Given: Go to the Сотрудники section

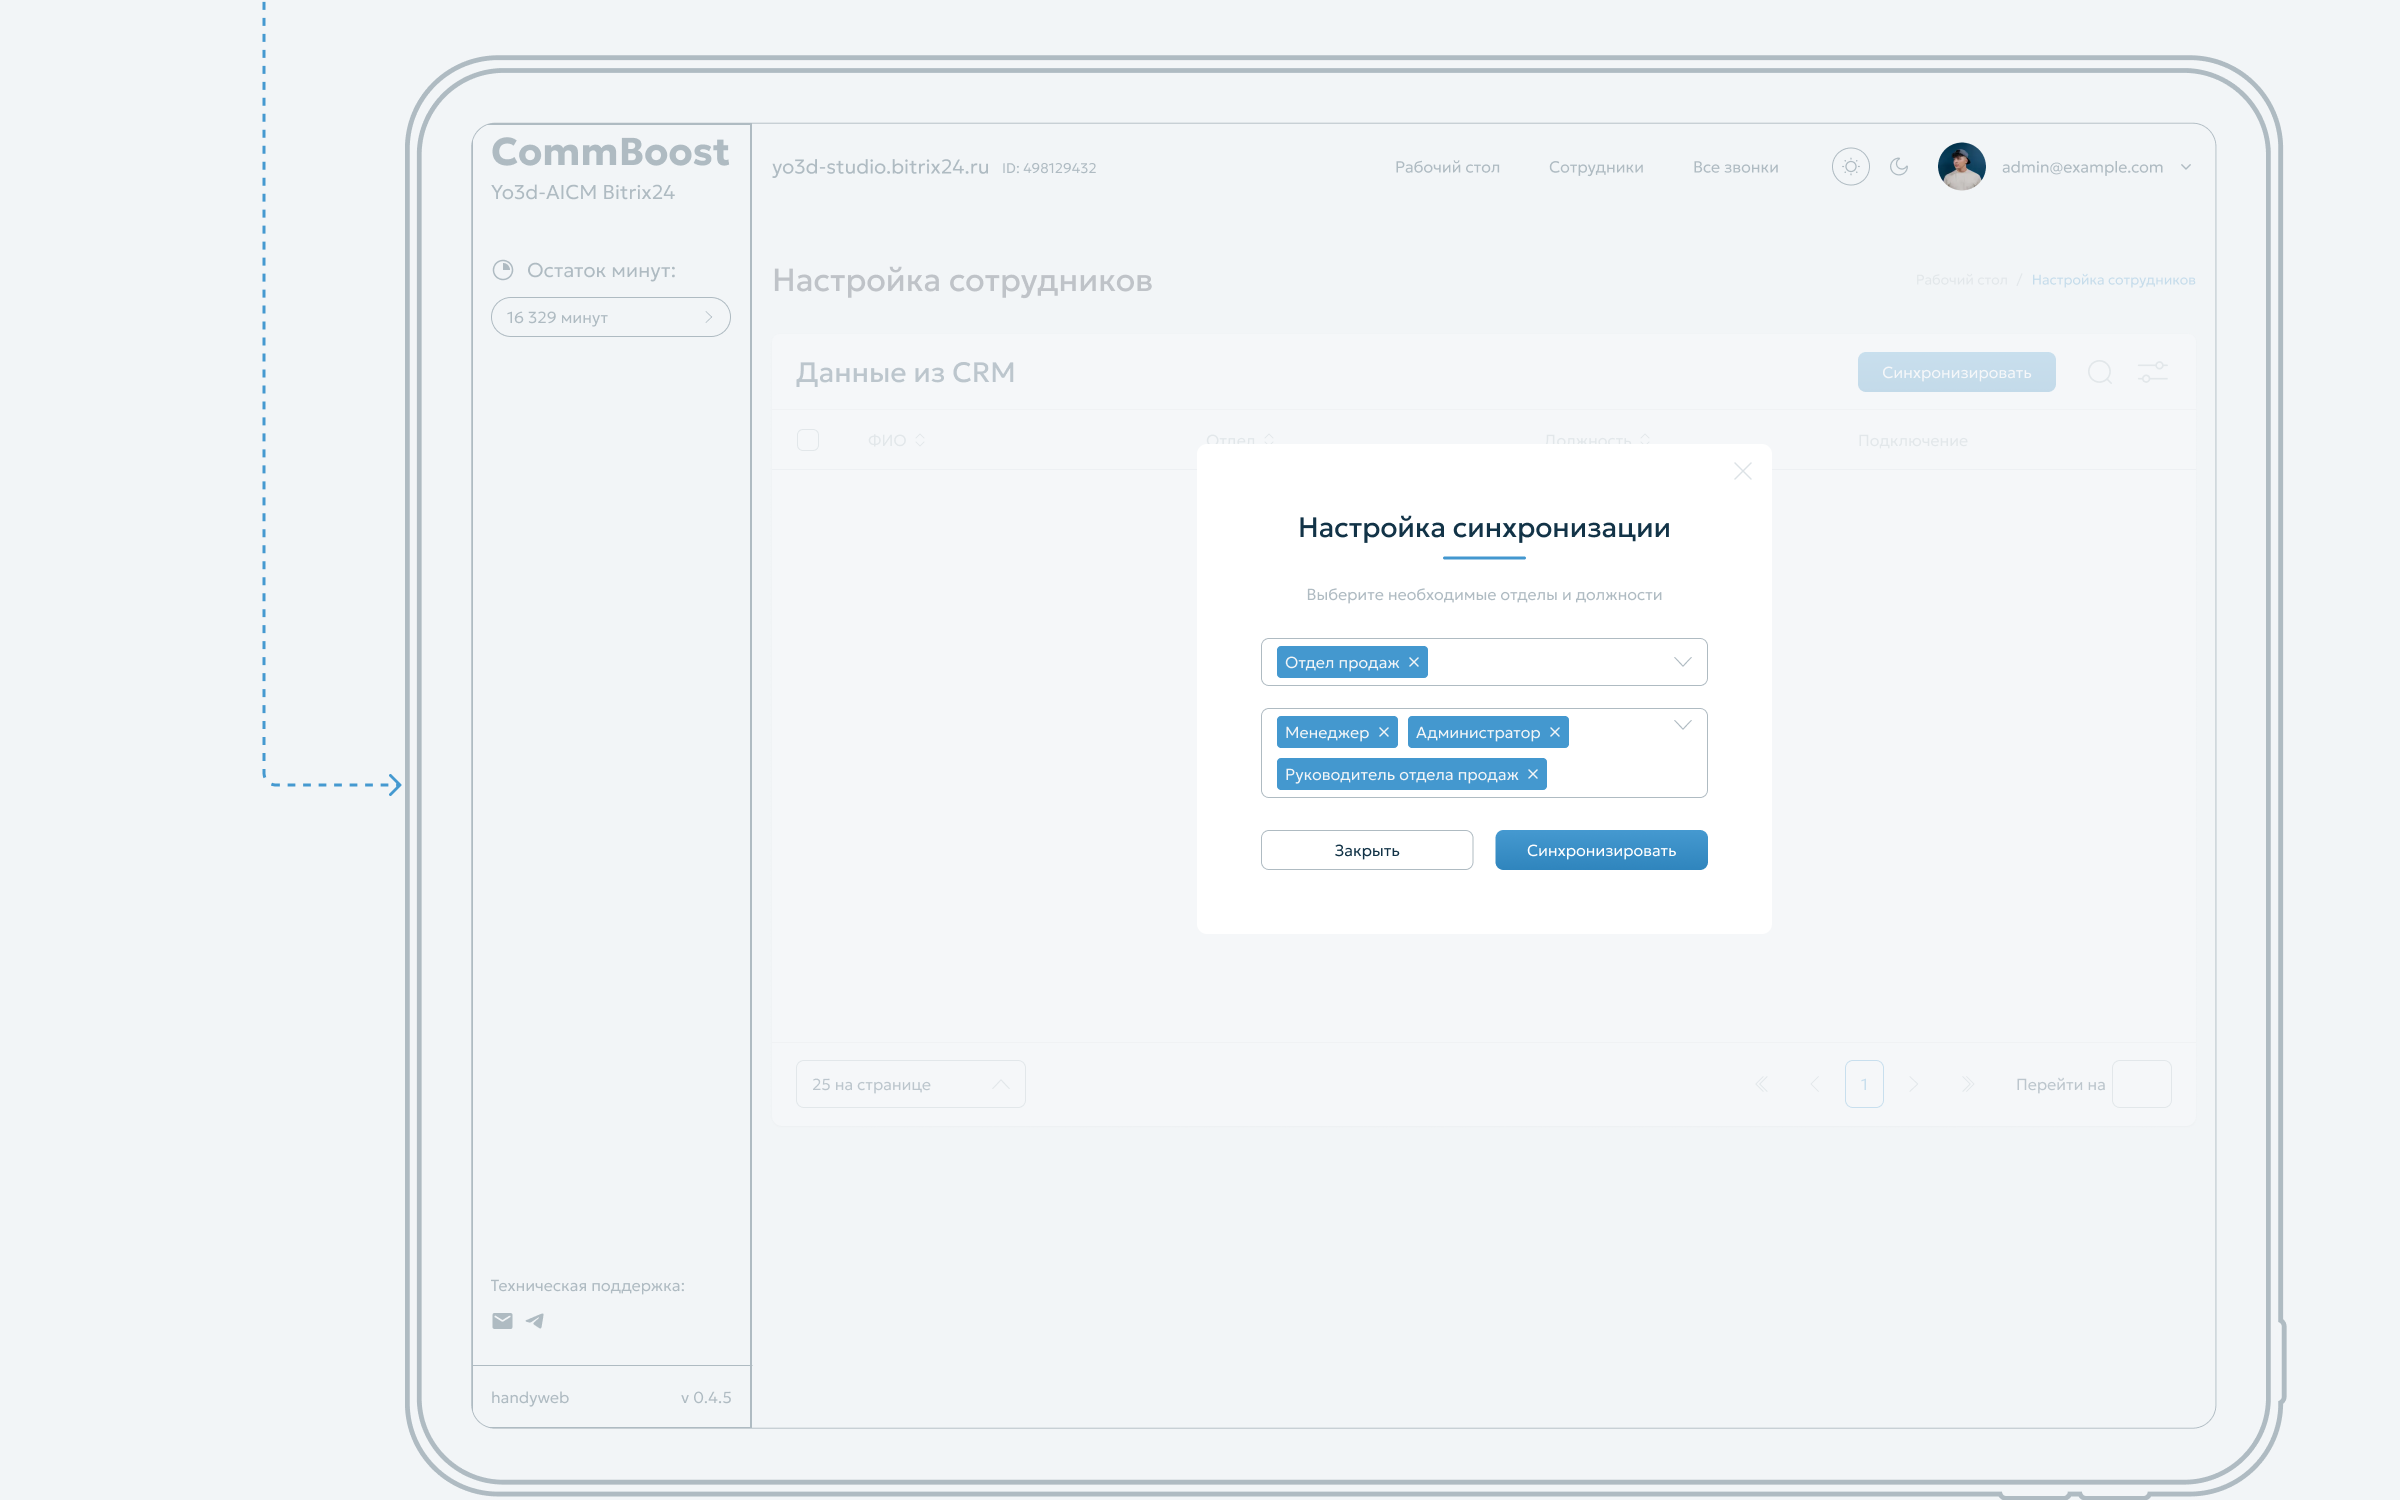Looking at the screenshot, I should click(x=1596, y=167).
